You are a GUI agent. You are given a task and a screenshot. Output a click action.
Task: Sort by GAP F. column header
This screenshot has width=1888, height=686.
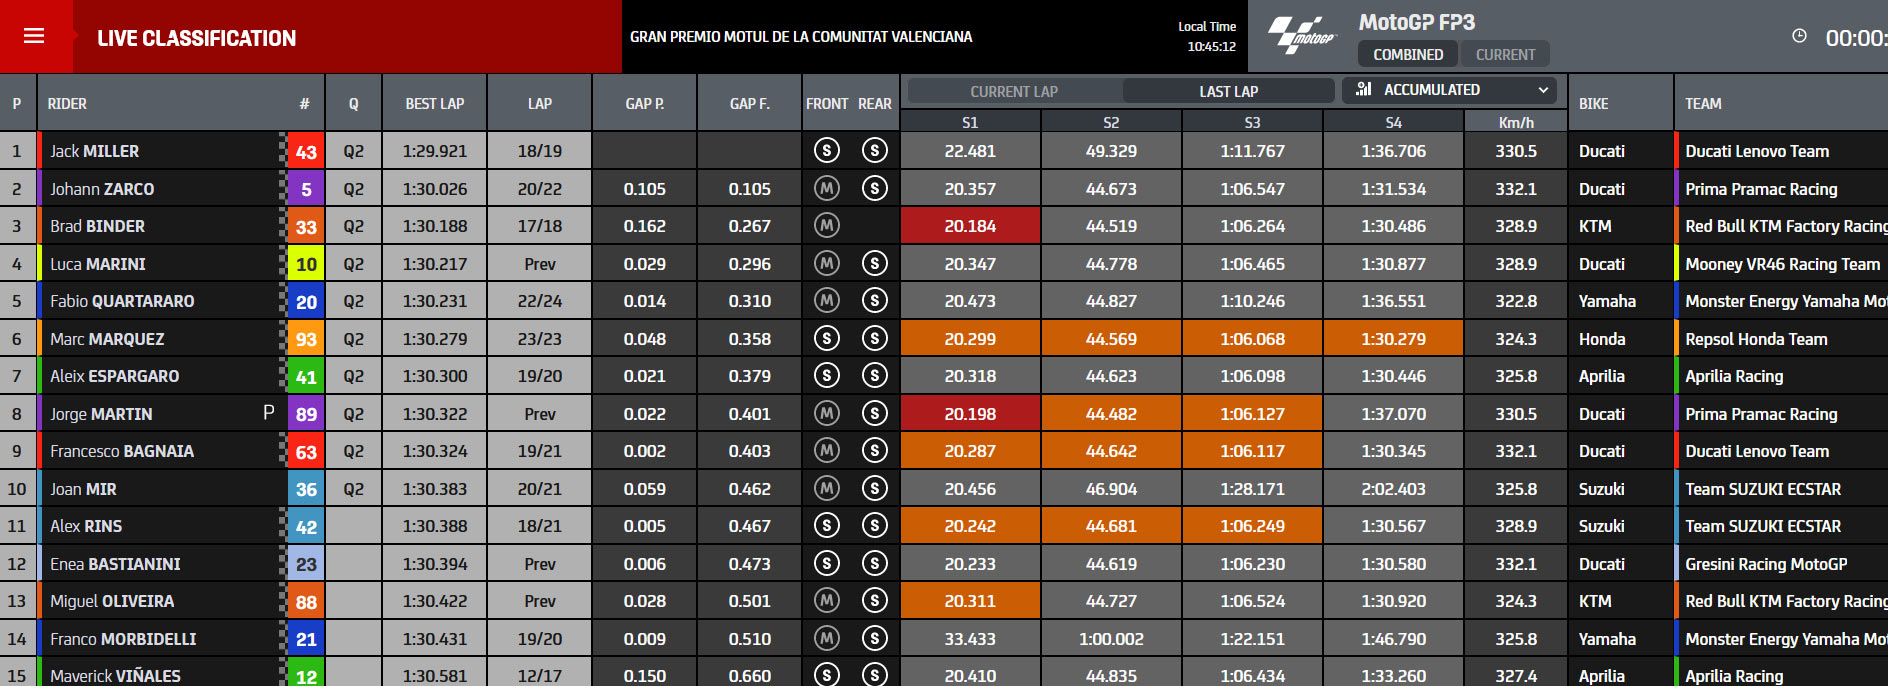pyautogui.click(x=749, y=103)
